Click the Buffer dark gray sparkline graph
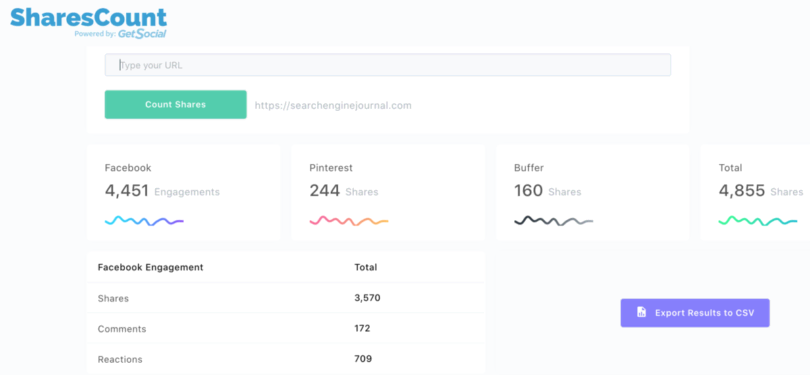Screen dimensions: 810x375 tap(553, 221)
